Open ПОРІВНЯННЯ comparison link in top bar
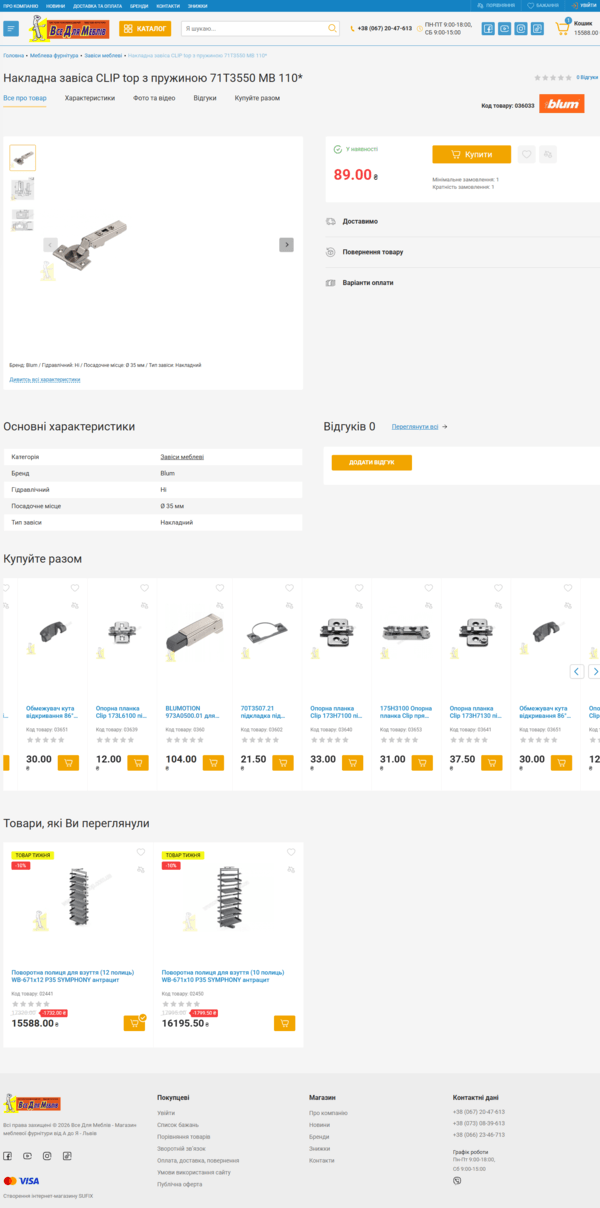Screen dimensions: 600x1208 point(496,5)
